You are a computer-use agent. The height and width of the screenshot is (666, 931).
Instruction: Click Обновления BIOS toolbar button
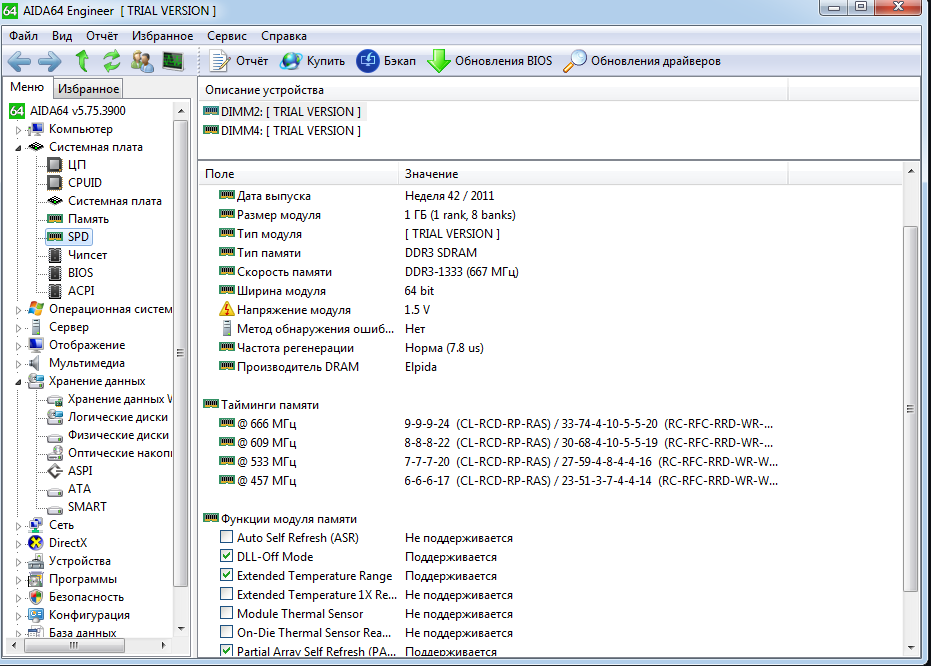tap(490, 61)
